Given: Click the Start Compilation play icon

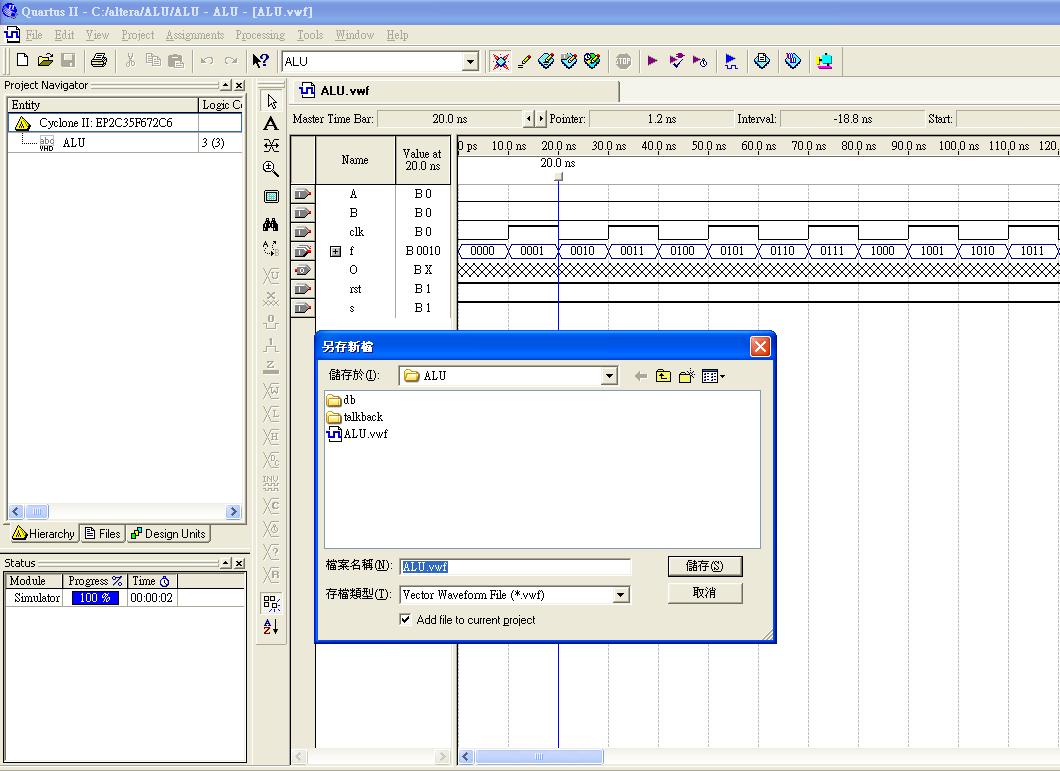Looking at the screenshot, I should (x=652, y=61).
